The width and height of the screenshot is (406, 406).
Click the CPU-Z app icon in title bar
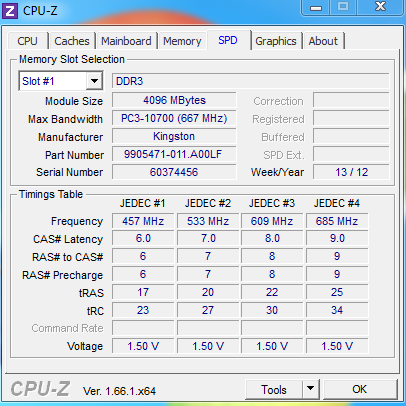10,11
